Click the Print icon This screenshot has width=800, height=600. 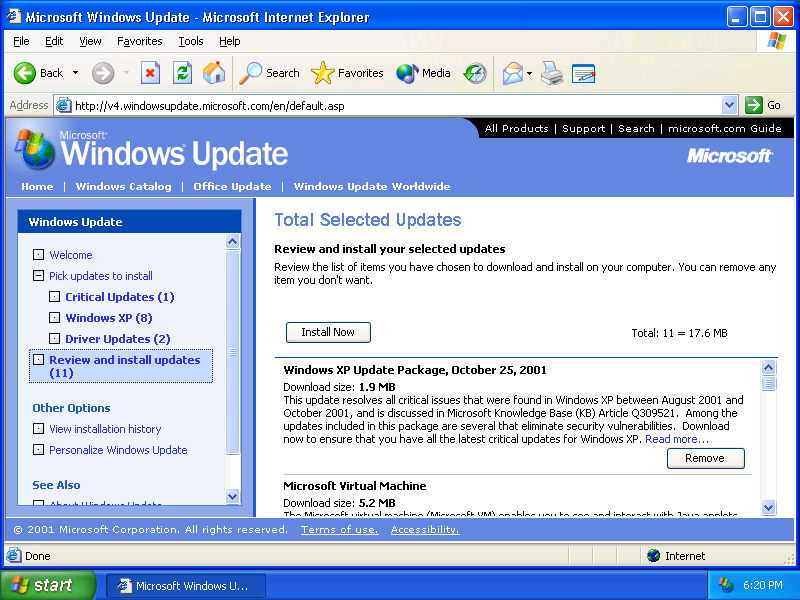coord(552,73)
